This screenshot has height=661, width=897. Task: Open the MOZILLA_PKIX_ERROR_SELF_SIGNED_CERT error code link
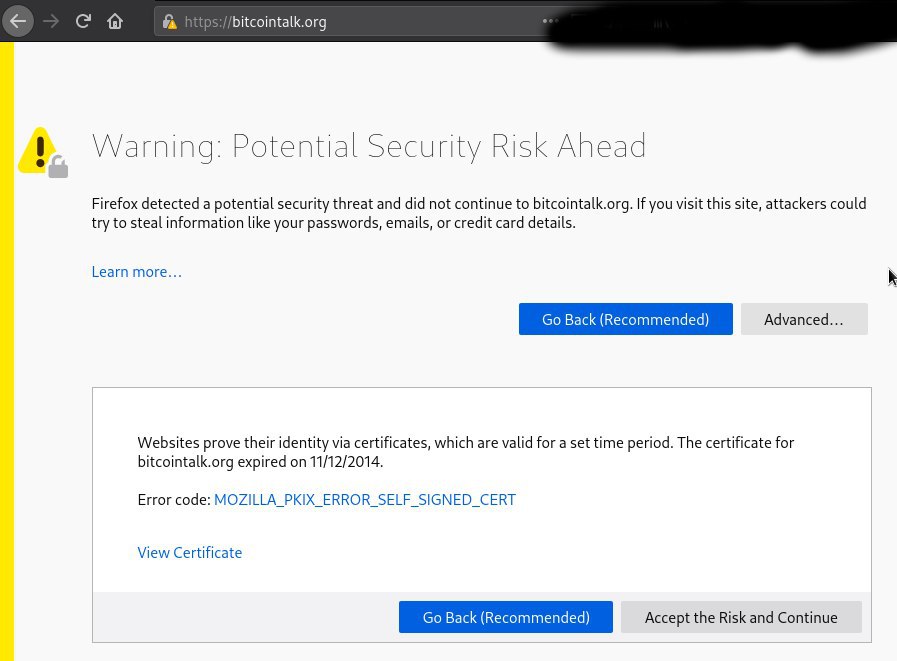(x=365, y=500)
